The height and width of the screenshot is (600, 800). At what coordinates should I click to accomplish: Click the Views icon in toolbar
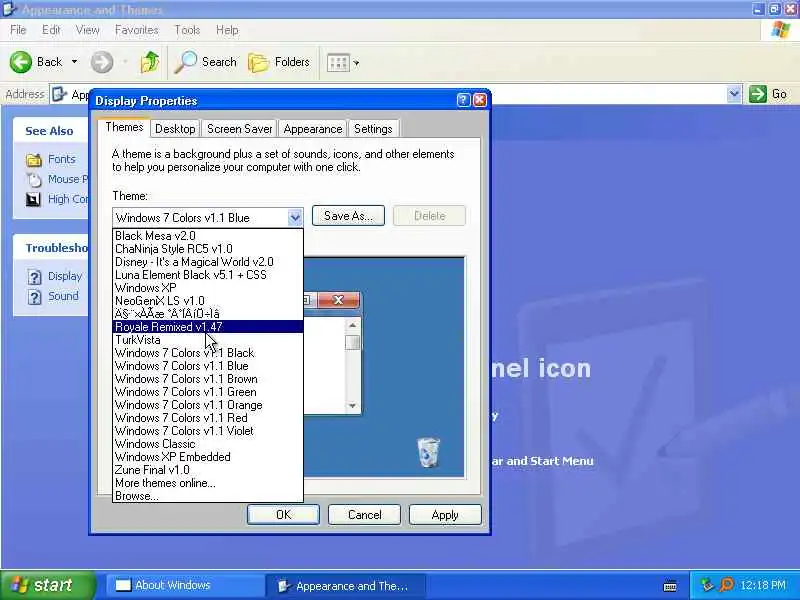pyautogui.click(x=338, y=63)
